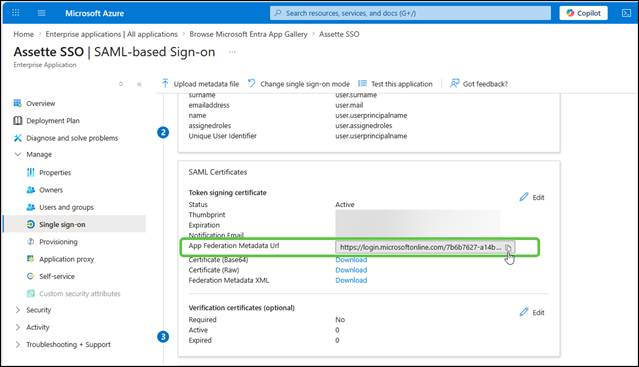Click Change single sign-on mode
Screen dimensions: 639x367
tap(299, 84)
